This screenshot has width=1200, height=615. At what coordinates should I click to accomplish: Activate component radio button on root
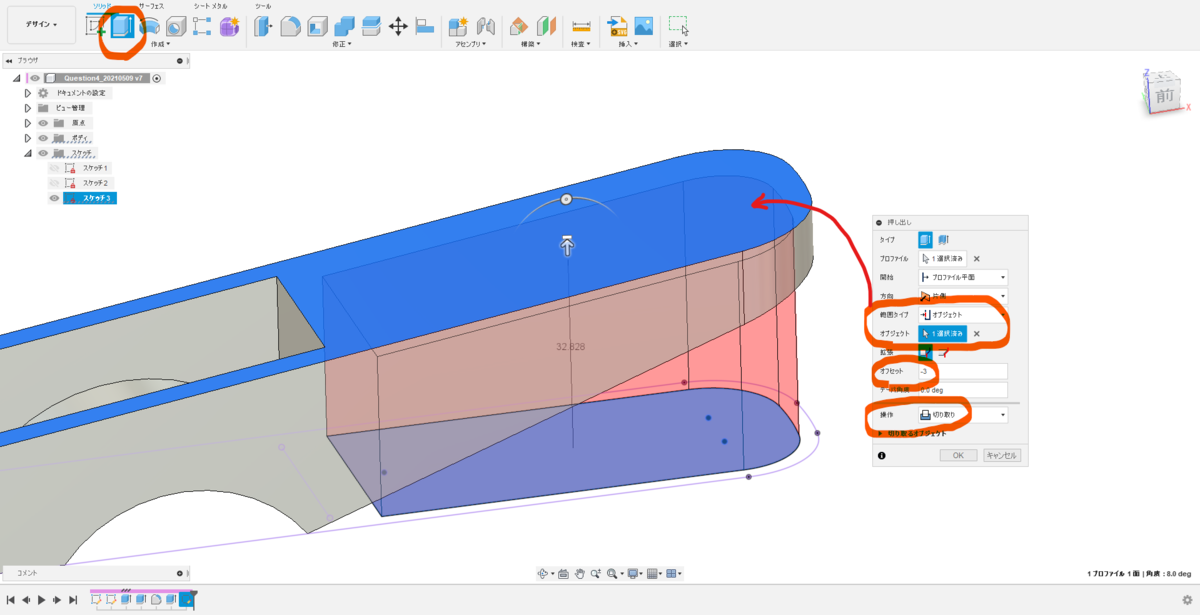(157, 78)
